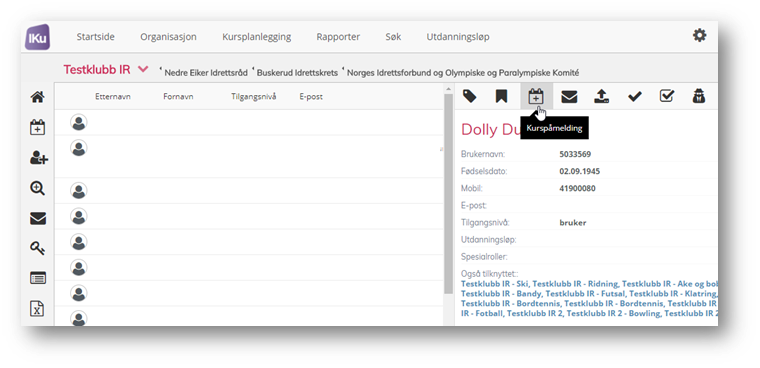Open the Kursplanlegging menu
Screen dimensions: 760x368
256,37
